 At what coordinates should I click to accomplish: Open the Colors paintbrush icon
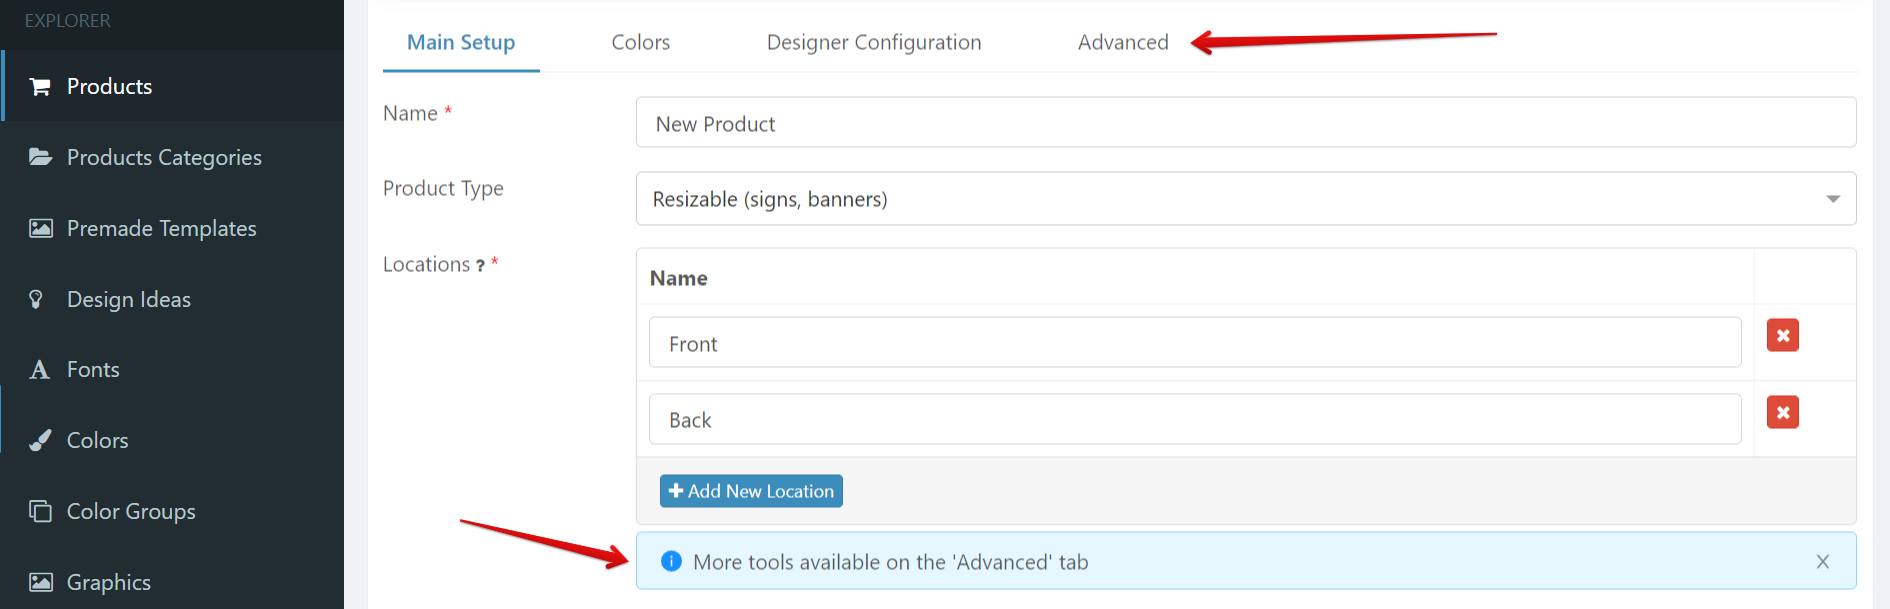click(40, 440)
